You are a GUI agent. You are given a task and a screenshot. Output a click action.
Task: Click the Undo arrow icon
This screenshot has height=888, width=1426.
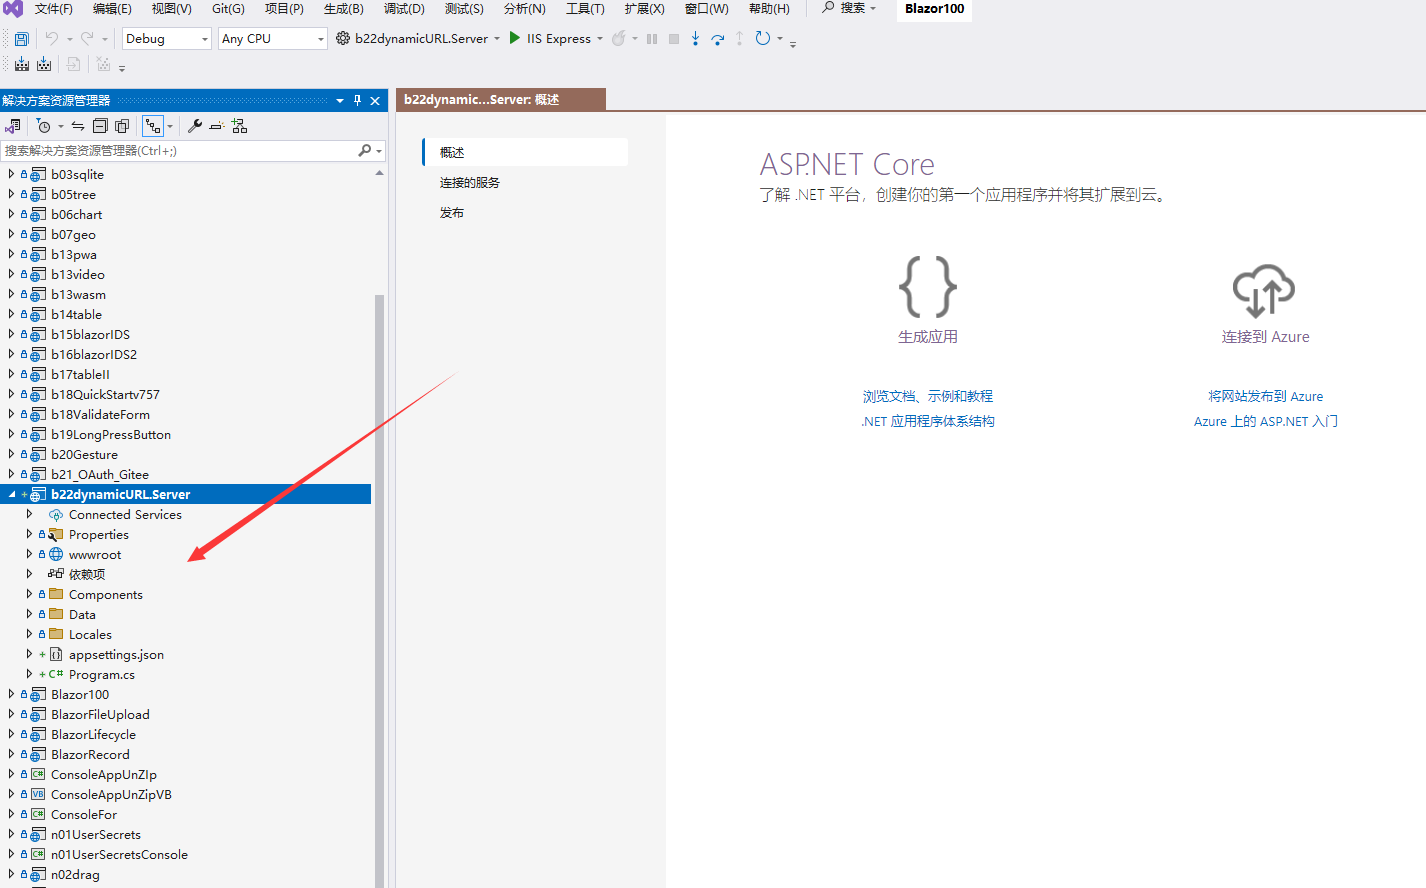52,38
